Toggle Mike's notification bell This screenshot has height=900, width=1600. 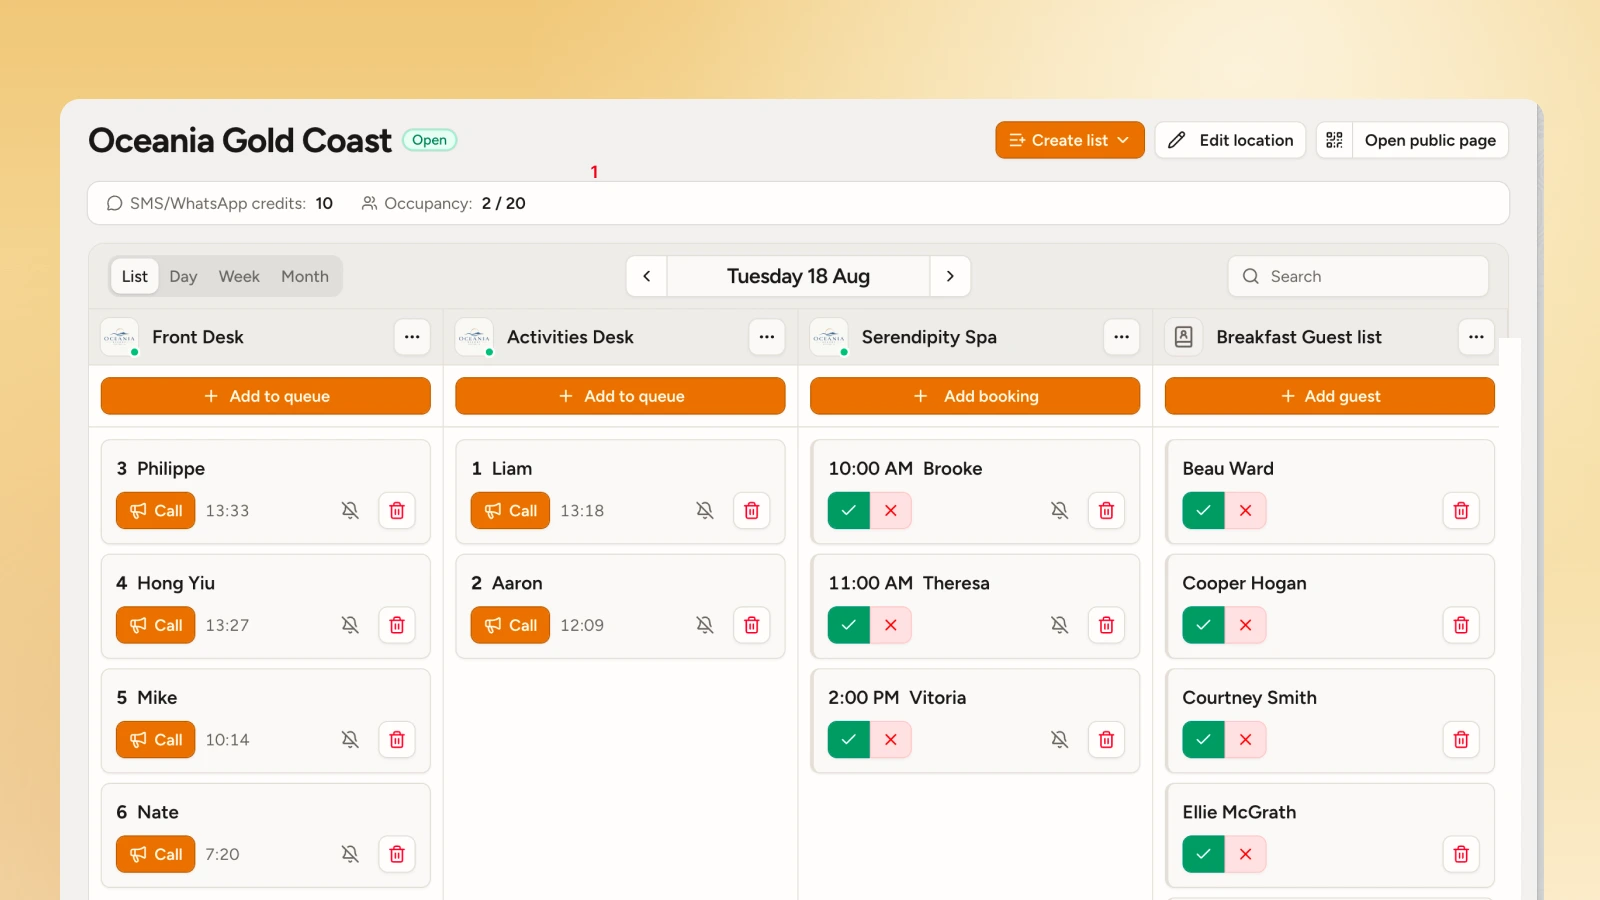350,740
